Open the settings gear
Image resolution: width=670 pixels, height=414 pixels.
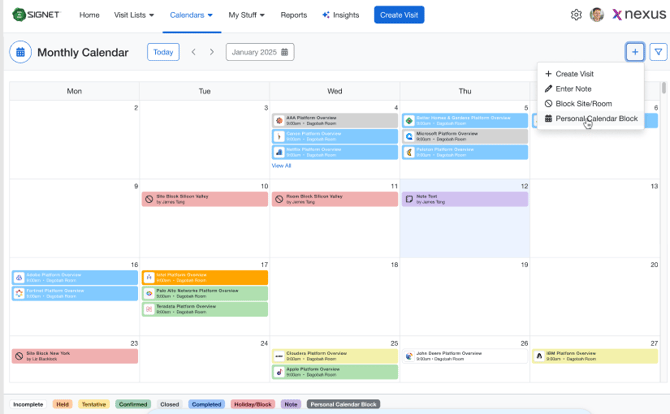pos(576,15)
